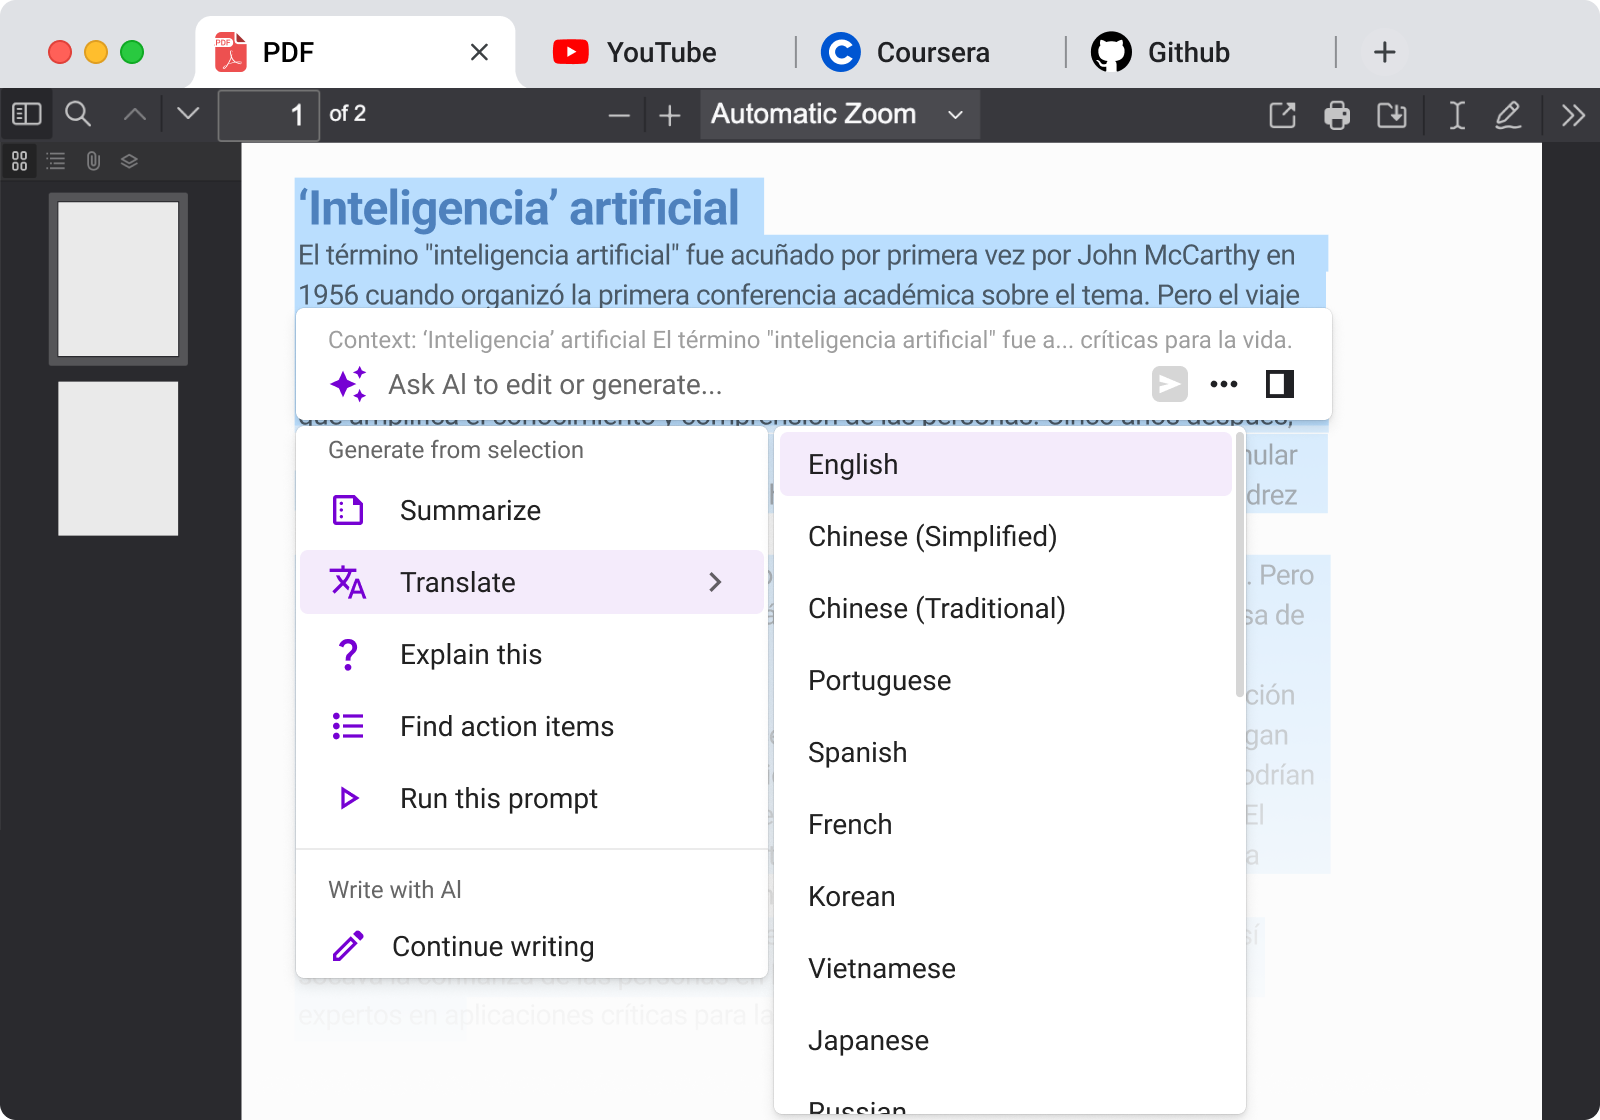Select Run this prompt
The height and width of the screenshot is (1120, 1600).
pos(532,798)
